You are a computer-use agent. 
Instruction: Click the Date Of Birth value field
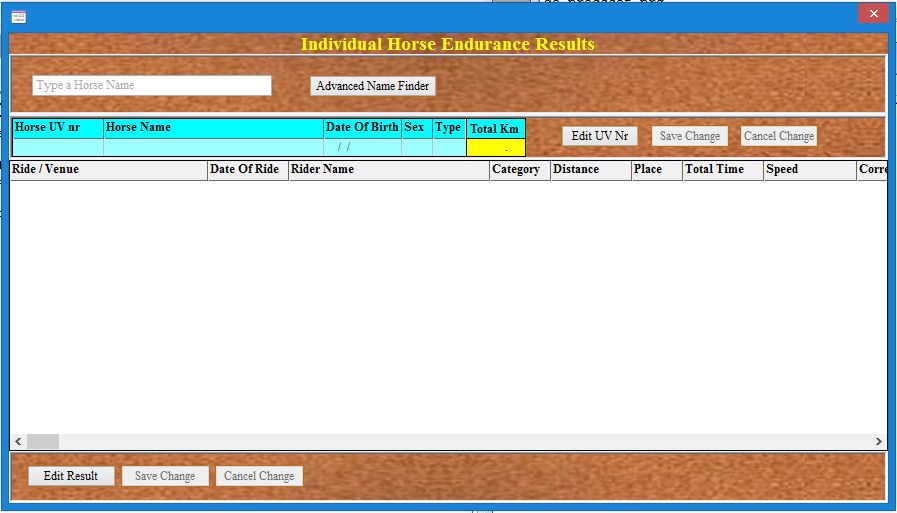[x=361, y=147]
